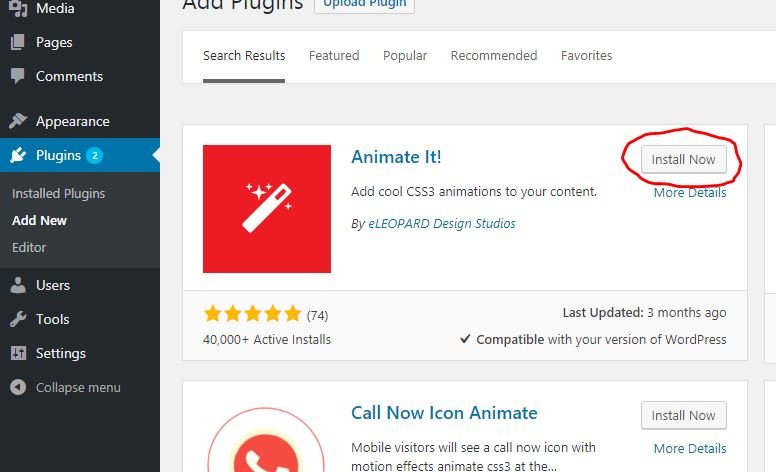
Task: Click the Tools wrench icon
Action: (18, 319)
